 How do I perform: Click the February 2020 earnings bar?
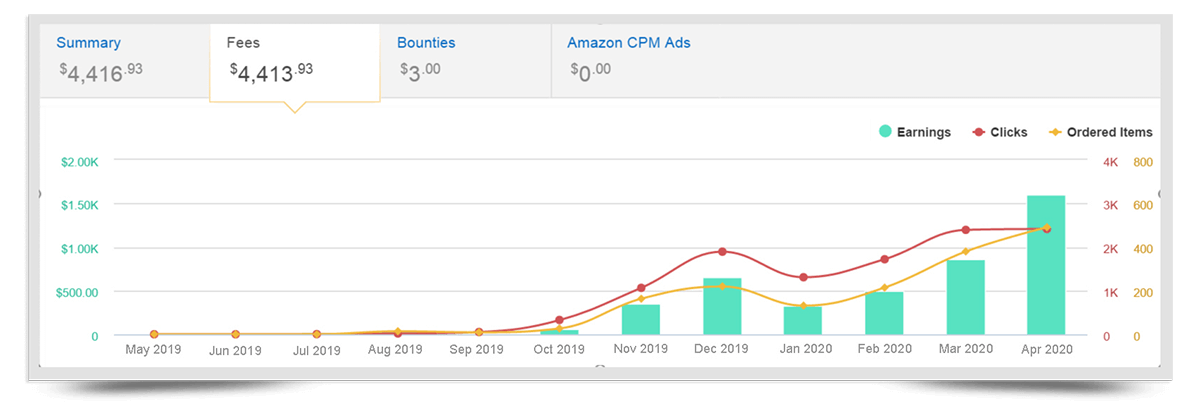[884, 313]
